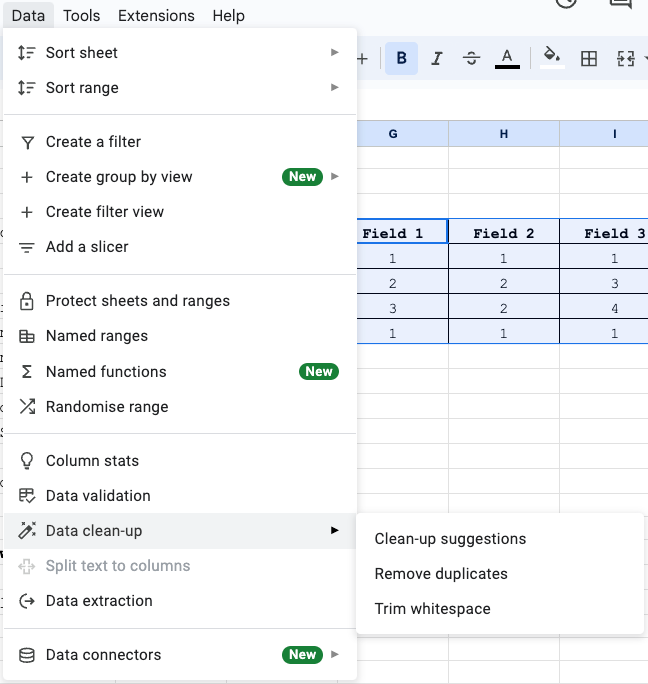
Task: Click the slicer icon
Action: (x=27, y=247)
